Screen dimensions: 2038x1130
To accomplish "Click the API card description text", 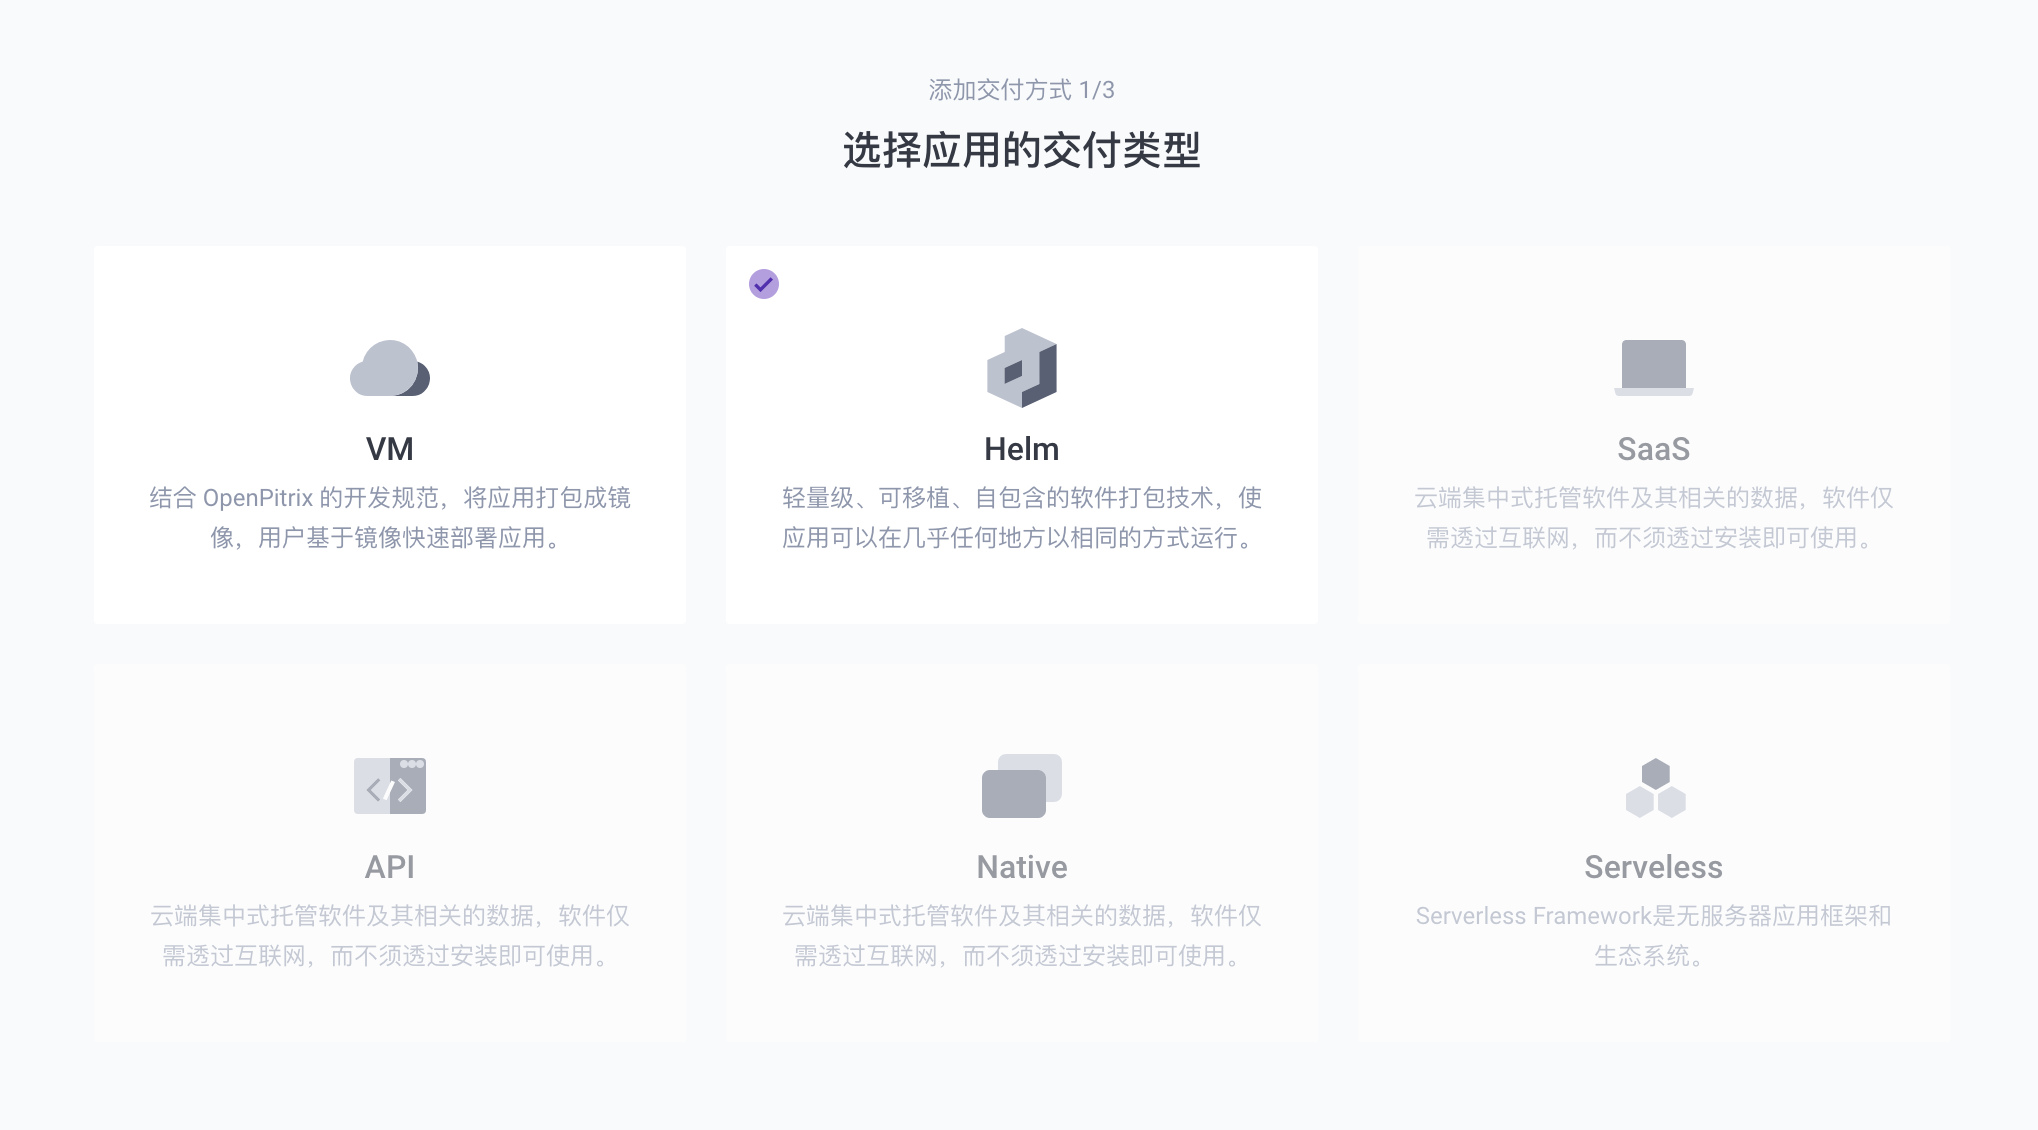I will (390, 936).
